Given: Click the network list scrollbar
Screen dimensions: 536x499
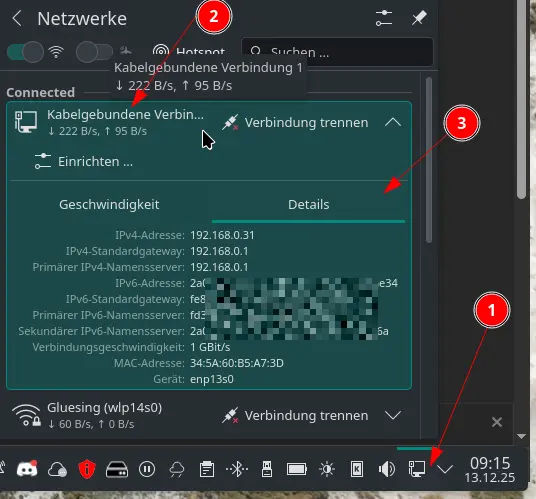Looking at the screenshot, I should coord(429,160).
